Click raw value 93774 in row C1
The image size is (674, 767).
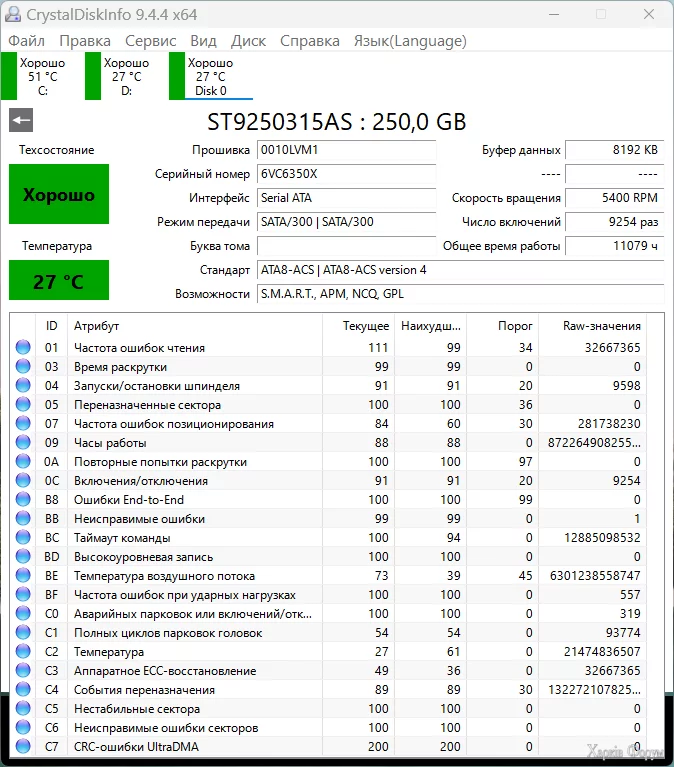tap(623, 632)
